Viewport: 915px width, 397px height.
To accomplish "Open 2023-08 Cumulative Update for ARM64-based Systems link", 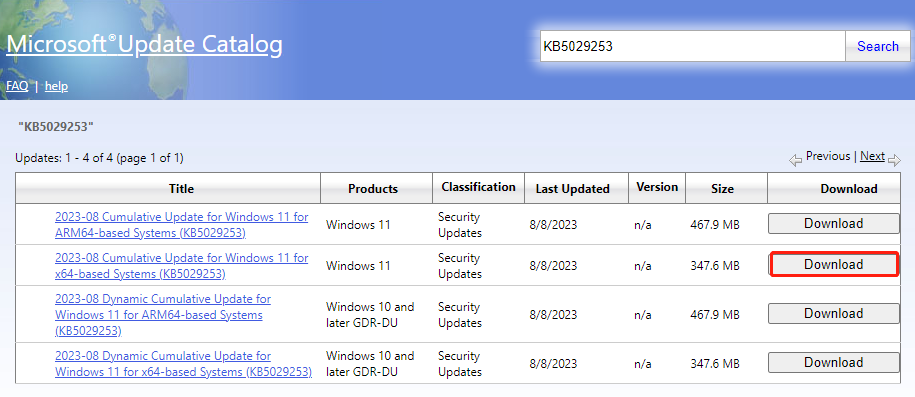I will point(181,225).
